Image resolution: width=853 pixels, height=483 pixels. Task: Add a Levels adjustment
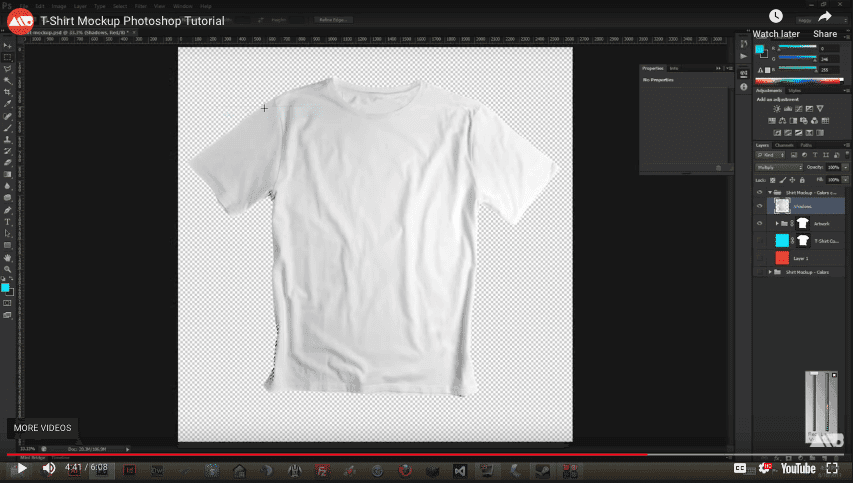coord(788,109)
